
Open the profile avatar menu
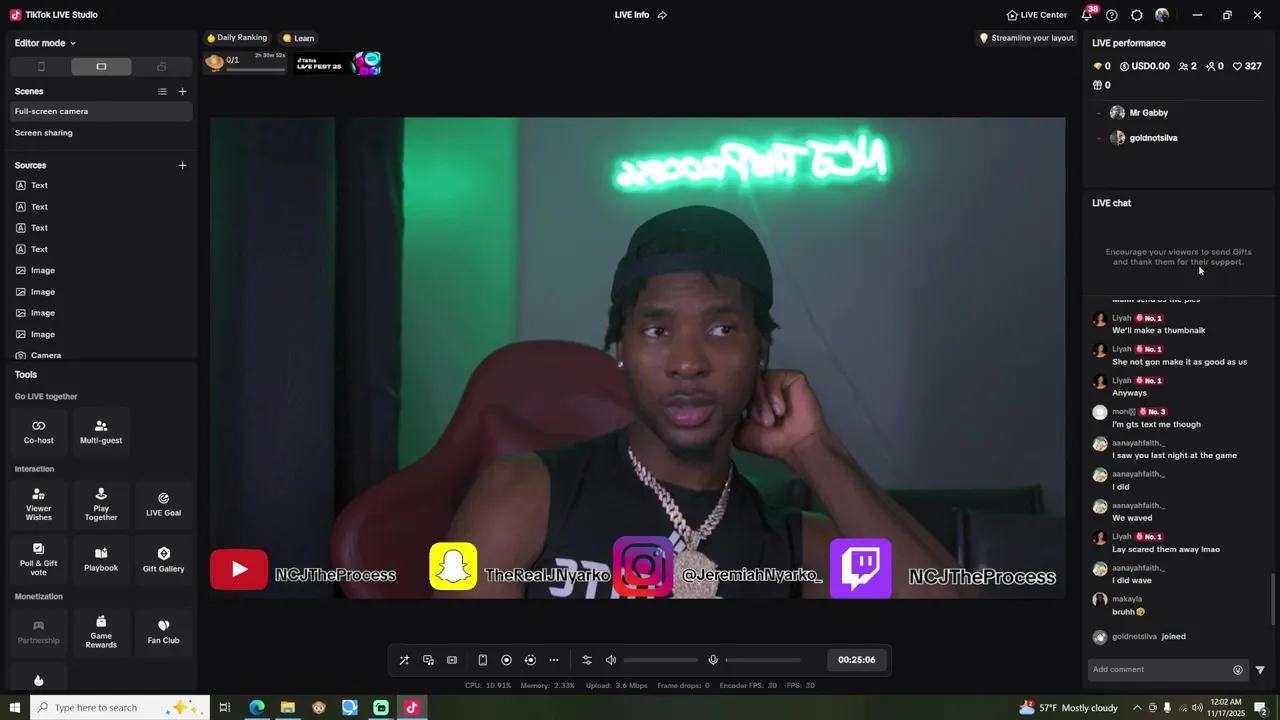(x=1162, y=15)
